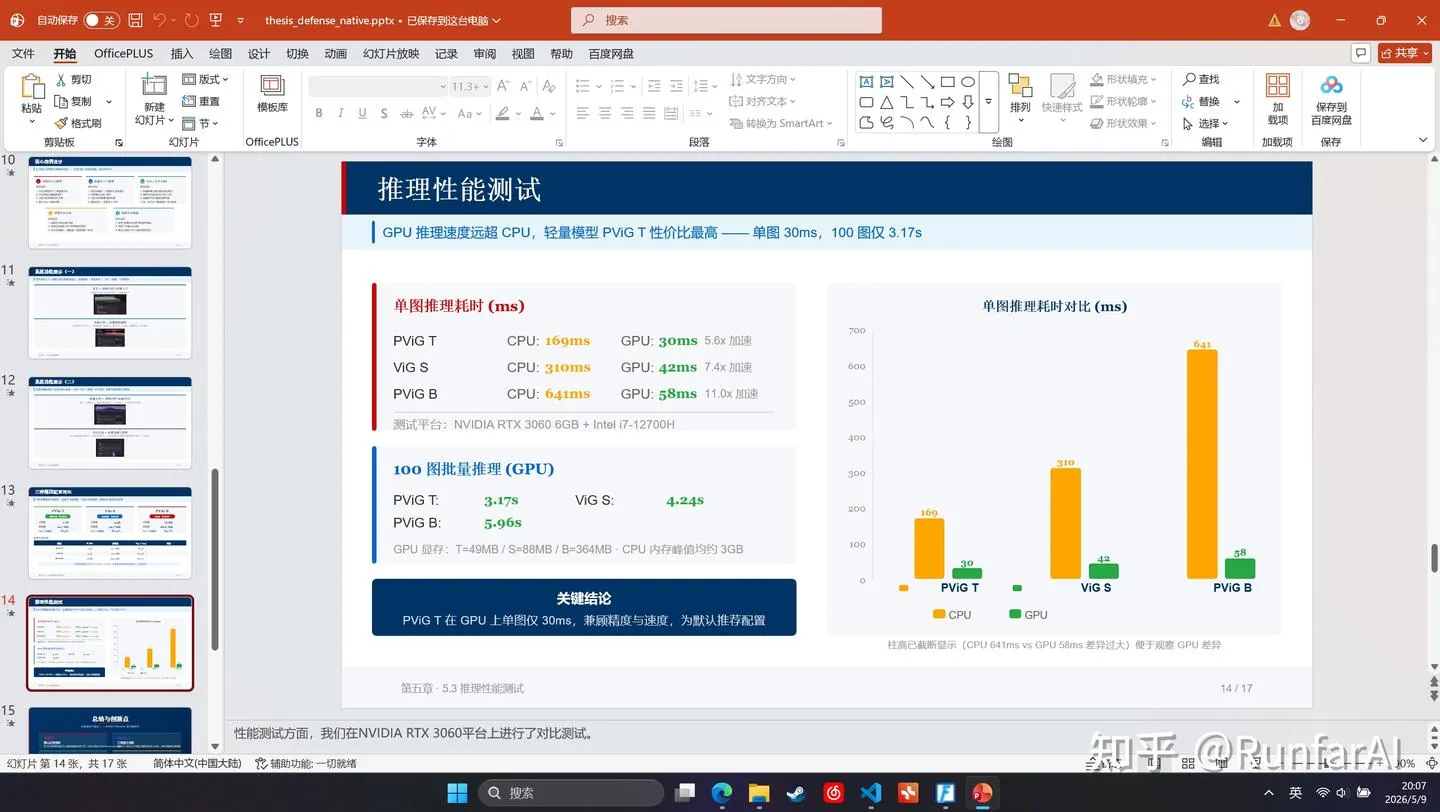Select slide 11 thumbnail
This screenshot has height=812, width=1440.
[x=110, y=312]
